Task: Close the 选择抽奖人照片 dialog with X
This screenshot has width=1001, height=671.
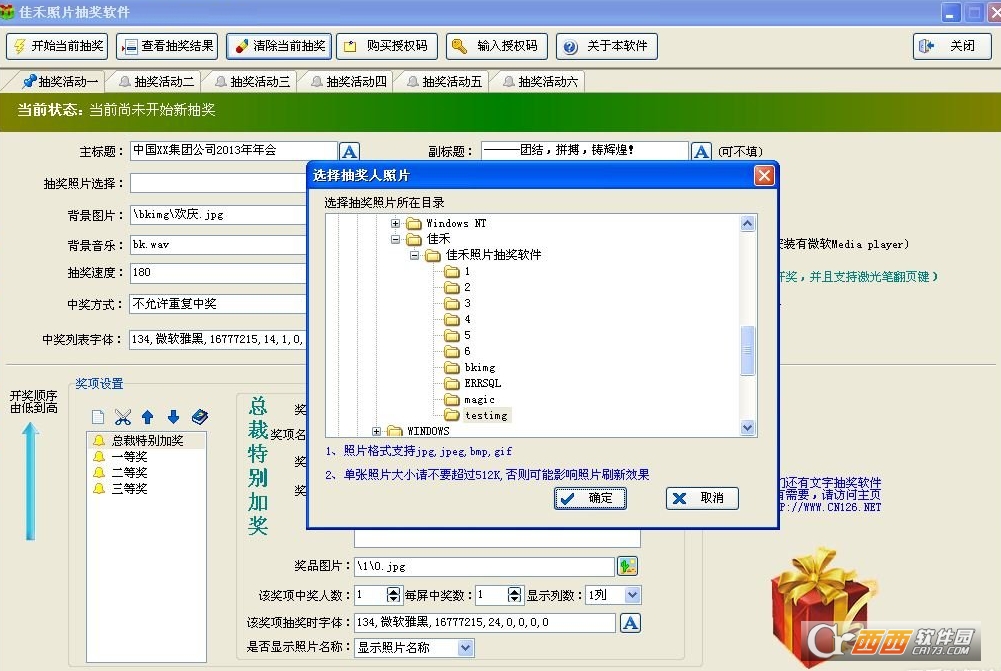Action: (764, 176)
